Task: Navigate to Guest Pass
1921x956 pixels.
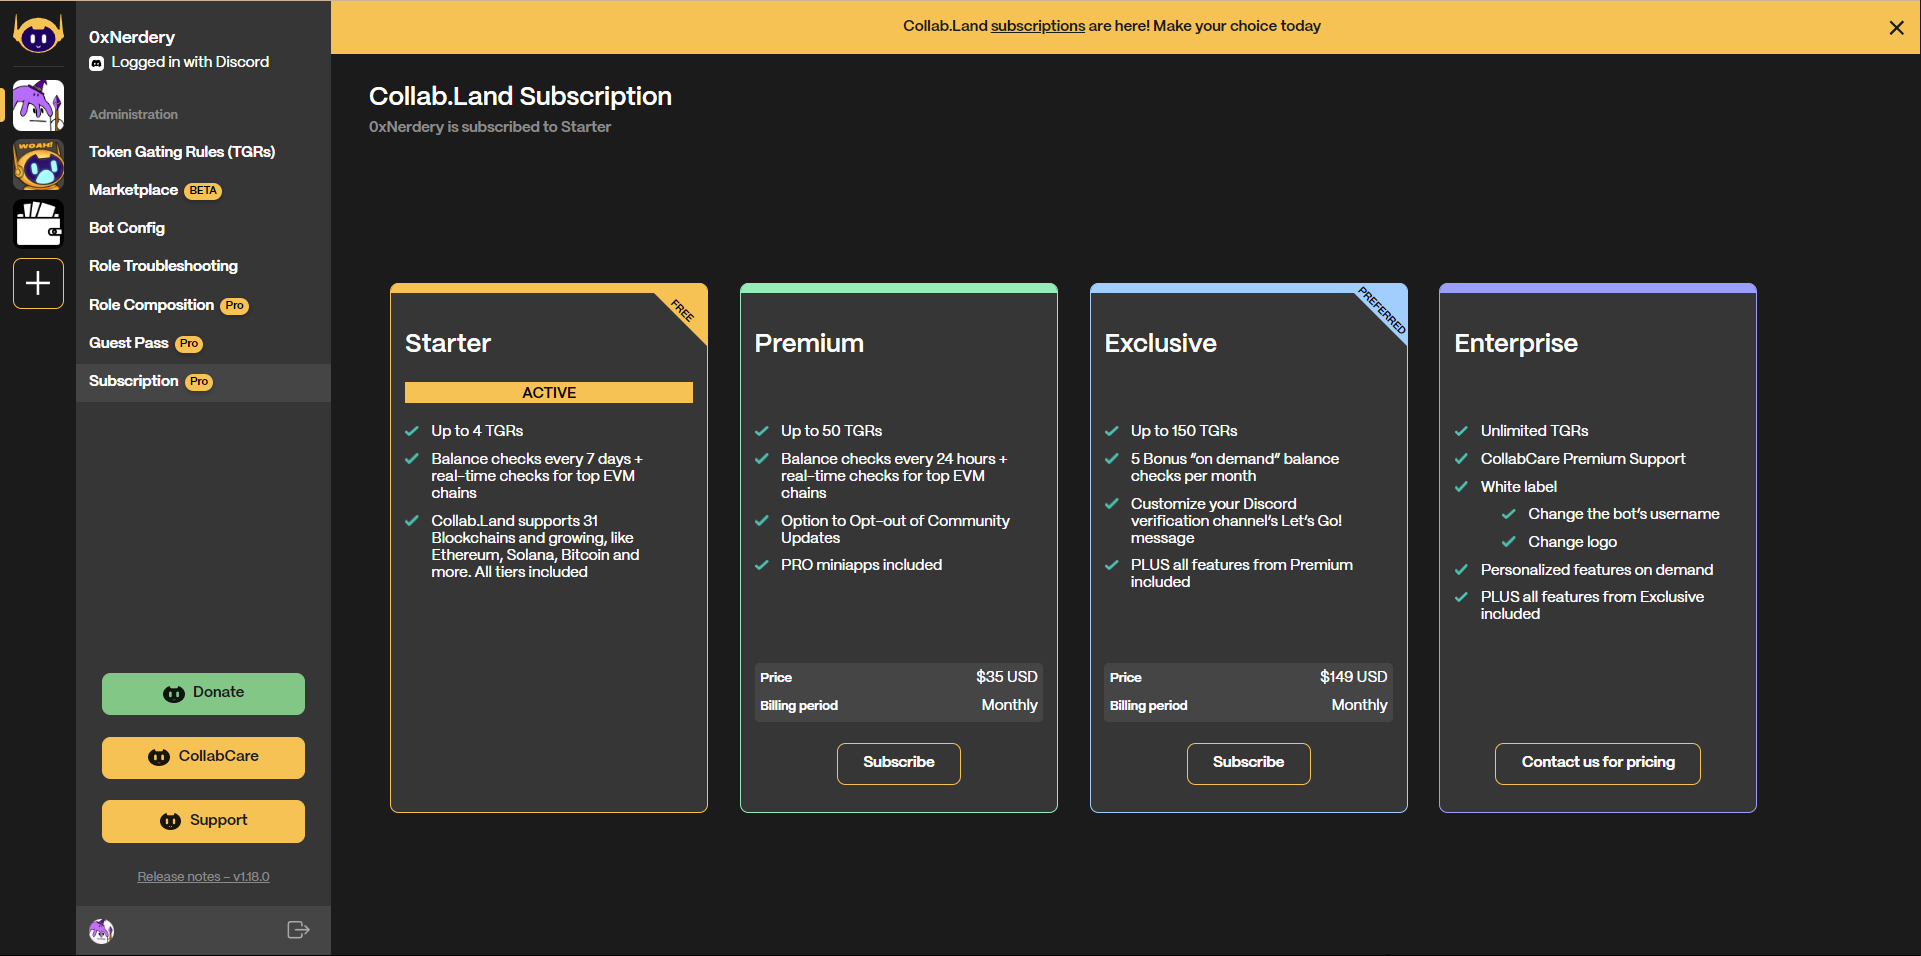Action: point(128,343)
